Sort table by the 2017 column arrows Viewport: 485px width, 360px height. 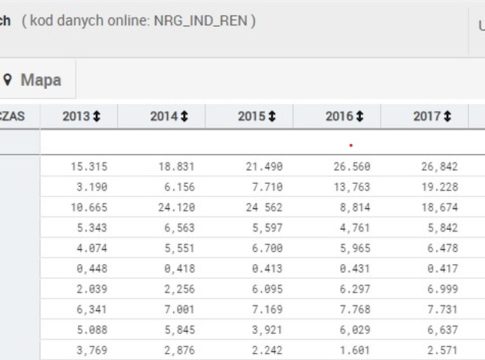pos(447,116)
